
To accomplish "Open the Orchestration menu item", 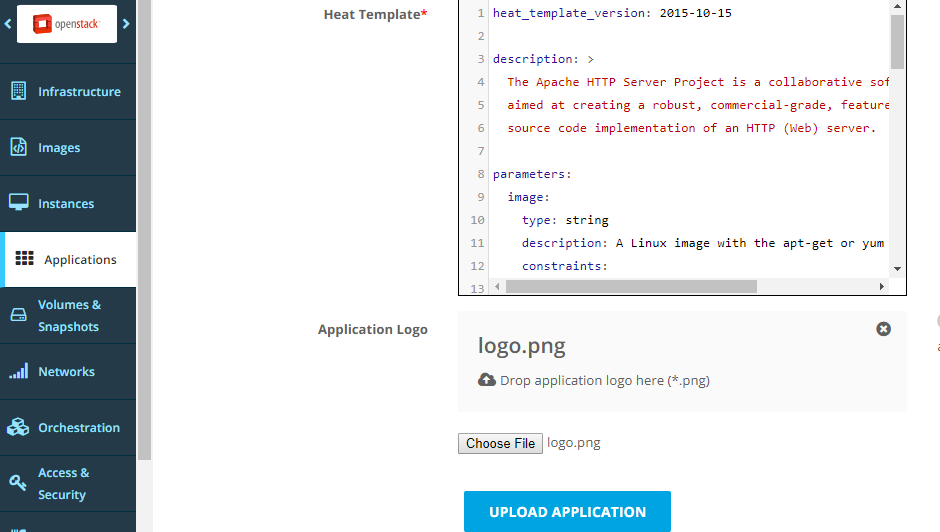I will pyautogui.click(x=78, y=427).
